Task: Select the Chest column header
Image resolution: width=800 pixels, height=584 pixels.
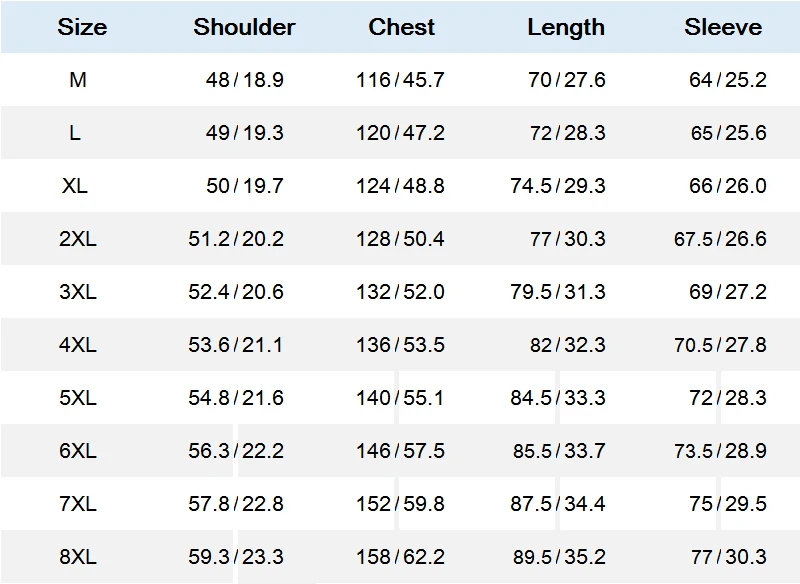Action: [401, 27]
